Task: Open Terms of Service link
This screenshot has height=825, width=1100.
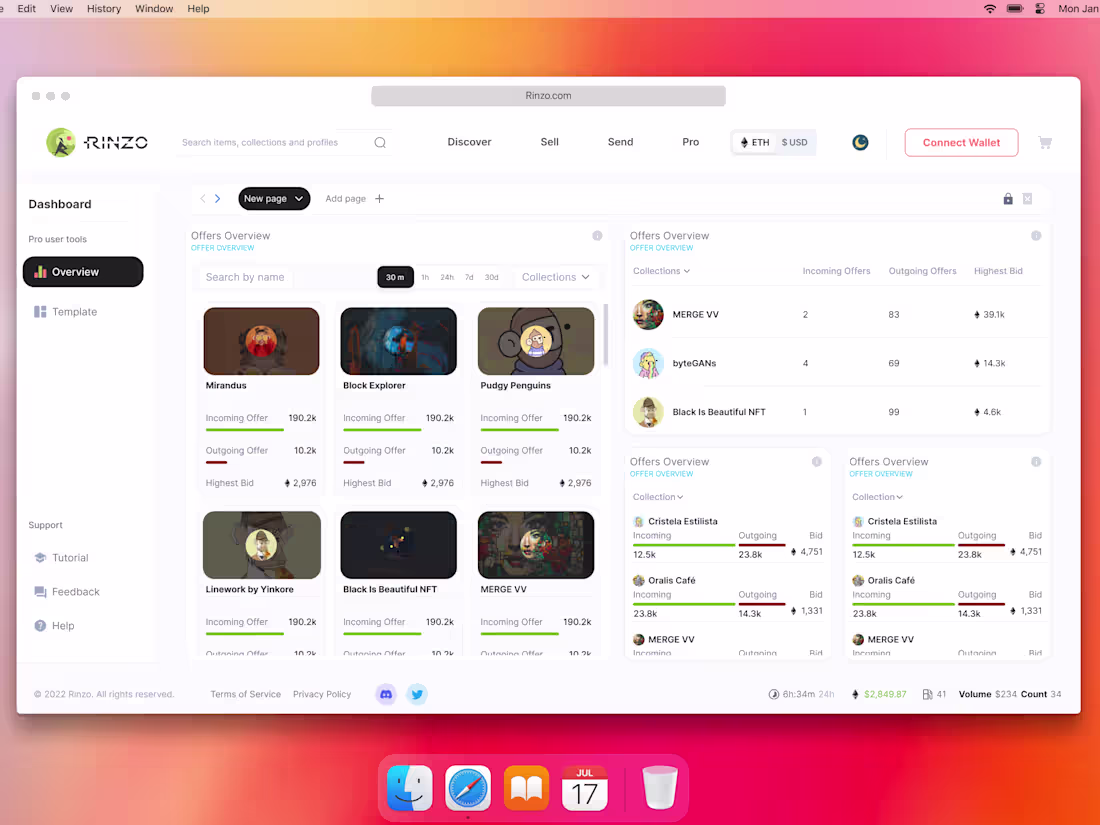Action: coord(246,694)
